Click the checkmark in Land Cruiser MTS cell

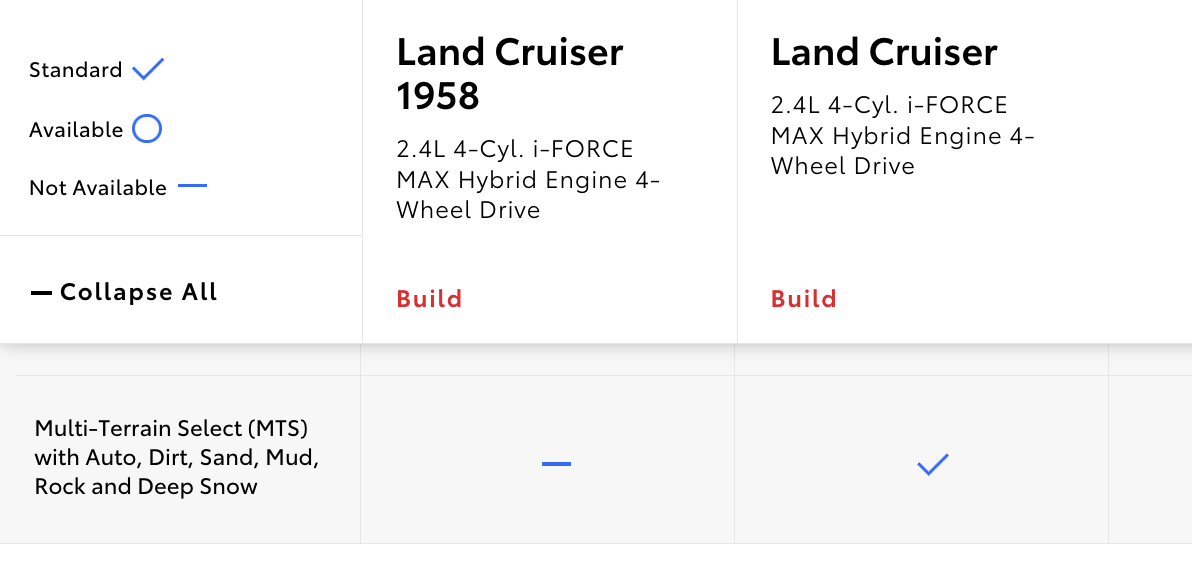coord(933,464)
